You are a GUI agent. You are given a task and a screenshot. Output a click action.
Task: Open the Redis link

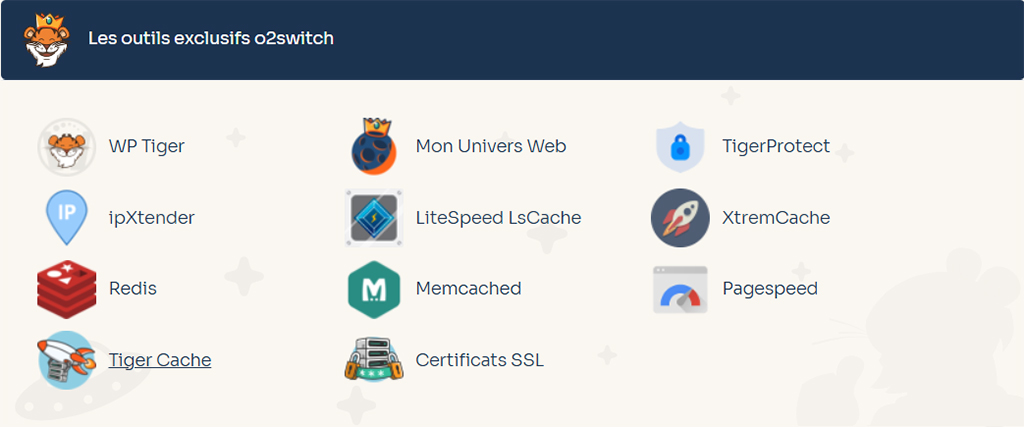133,288
